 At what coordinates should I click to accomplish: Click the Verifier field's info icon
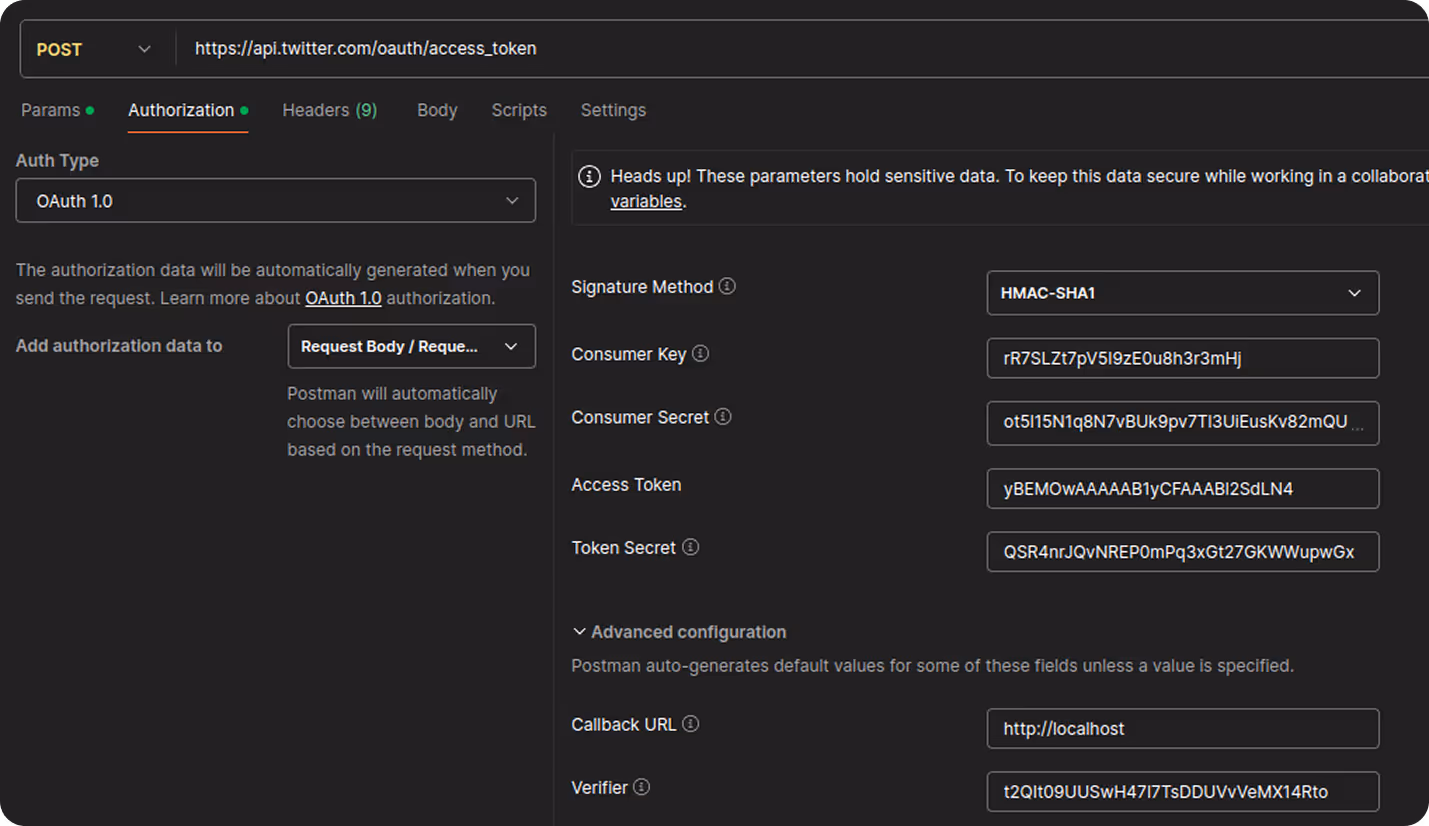pos(639,787)
